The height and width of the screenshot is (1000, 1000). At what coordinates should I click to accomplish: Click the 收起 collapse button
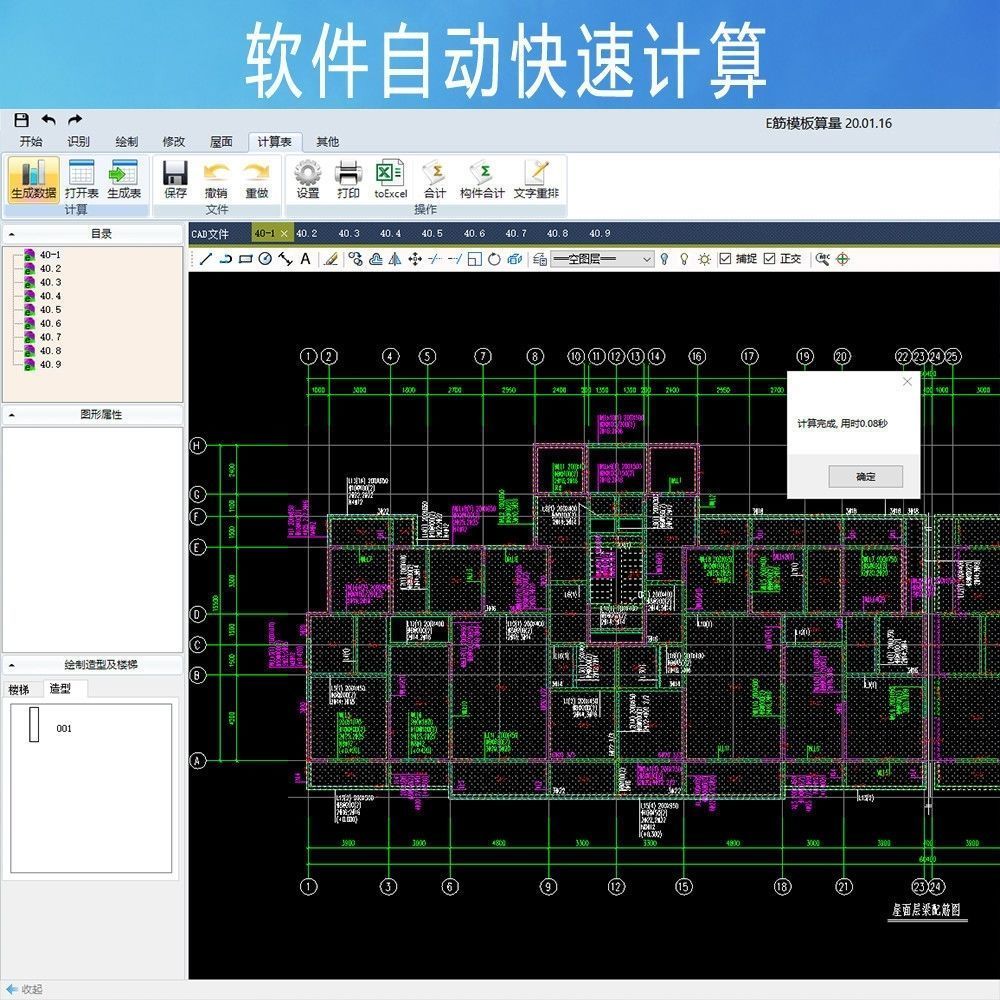click(25, 989)
